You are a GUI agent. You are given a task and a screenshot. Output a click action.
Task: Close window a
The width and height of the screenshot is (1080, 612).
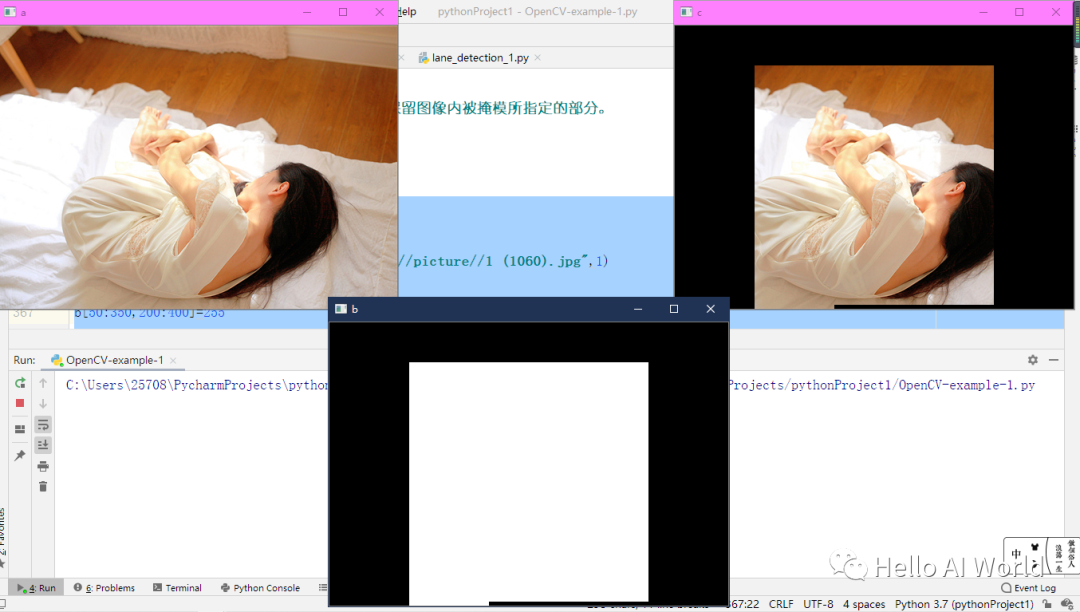[x=380, y=12]
